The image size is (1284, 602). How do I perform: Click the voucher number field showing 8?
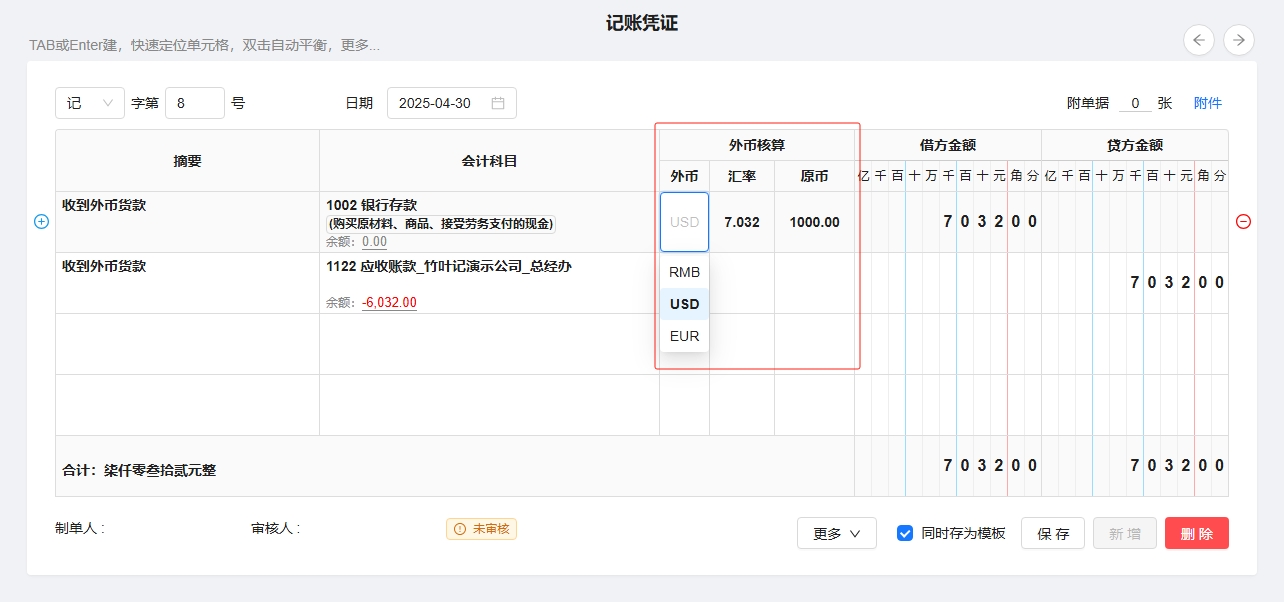pos(194,103)
